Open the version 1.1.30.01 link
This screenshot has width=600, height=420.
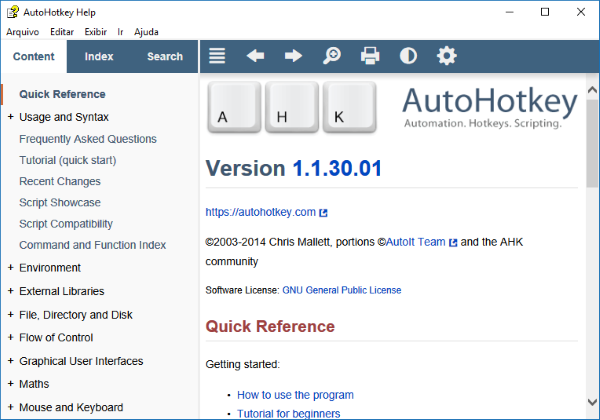point(337,168)
